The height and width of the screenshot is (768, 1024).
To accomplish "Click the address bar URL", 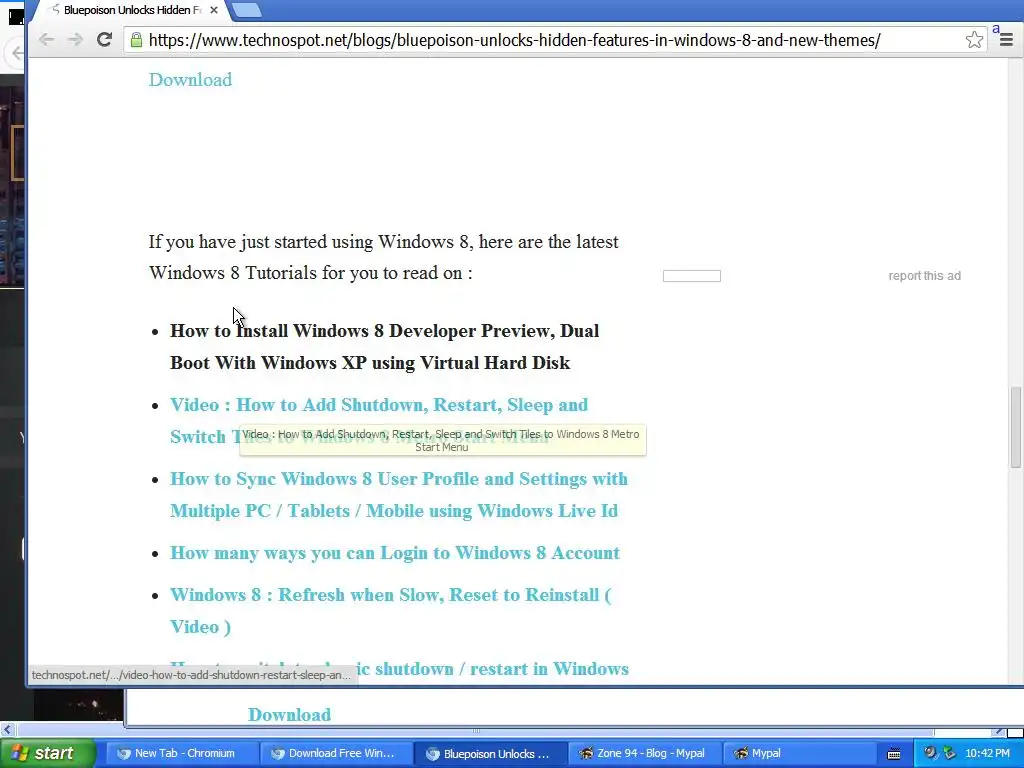I will coord(514,40).
